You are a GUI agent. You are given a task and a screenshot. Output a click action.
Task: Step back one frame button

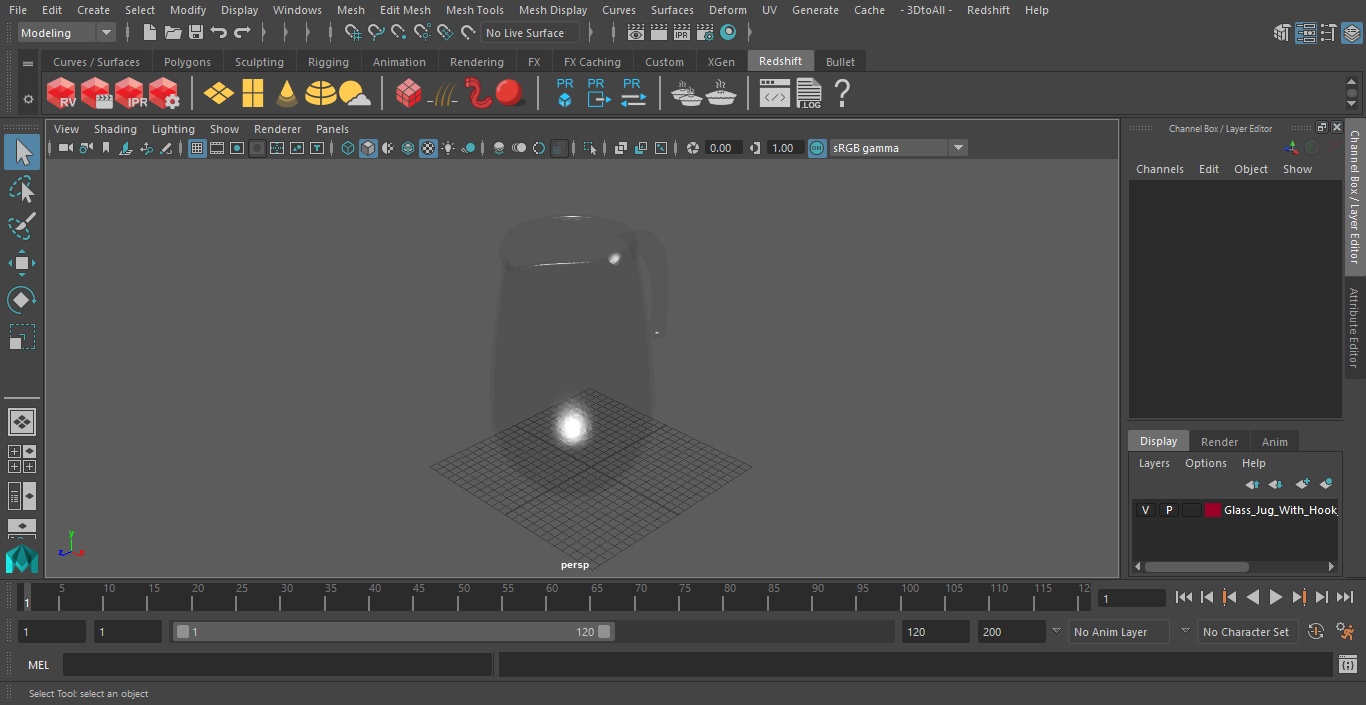point(1206,597)
